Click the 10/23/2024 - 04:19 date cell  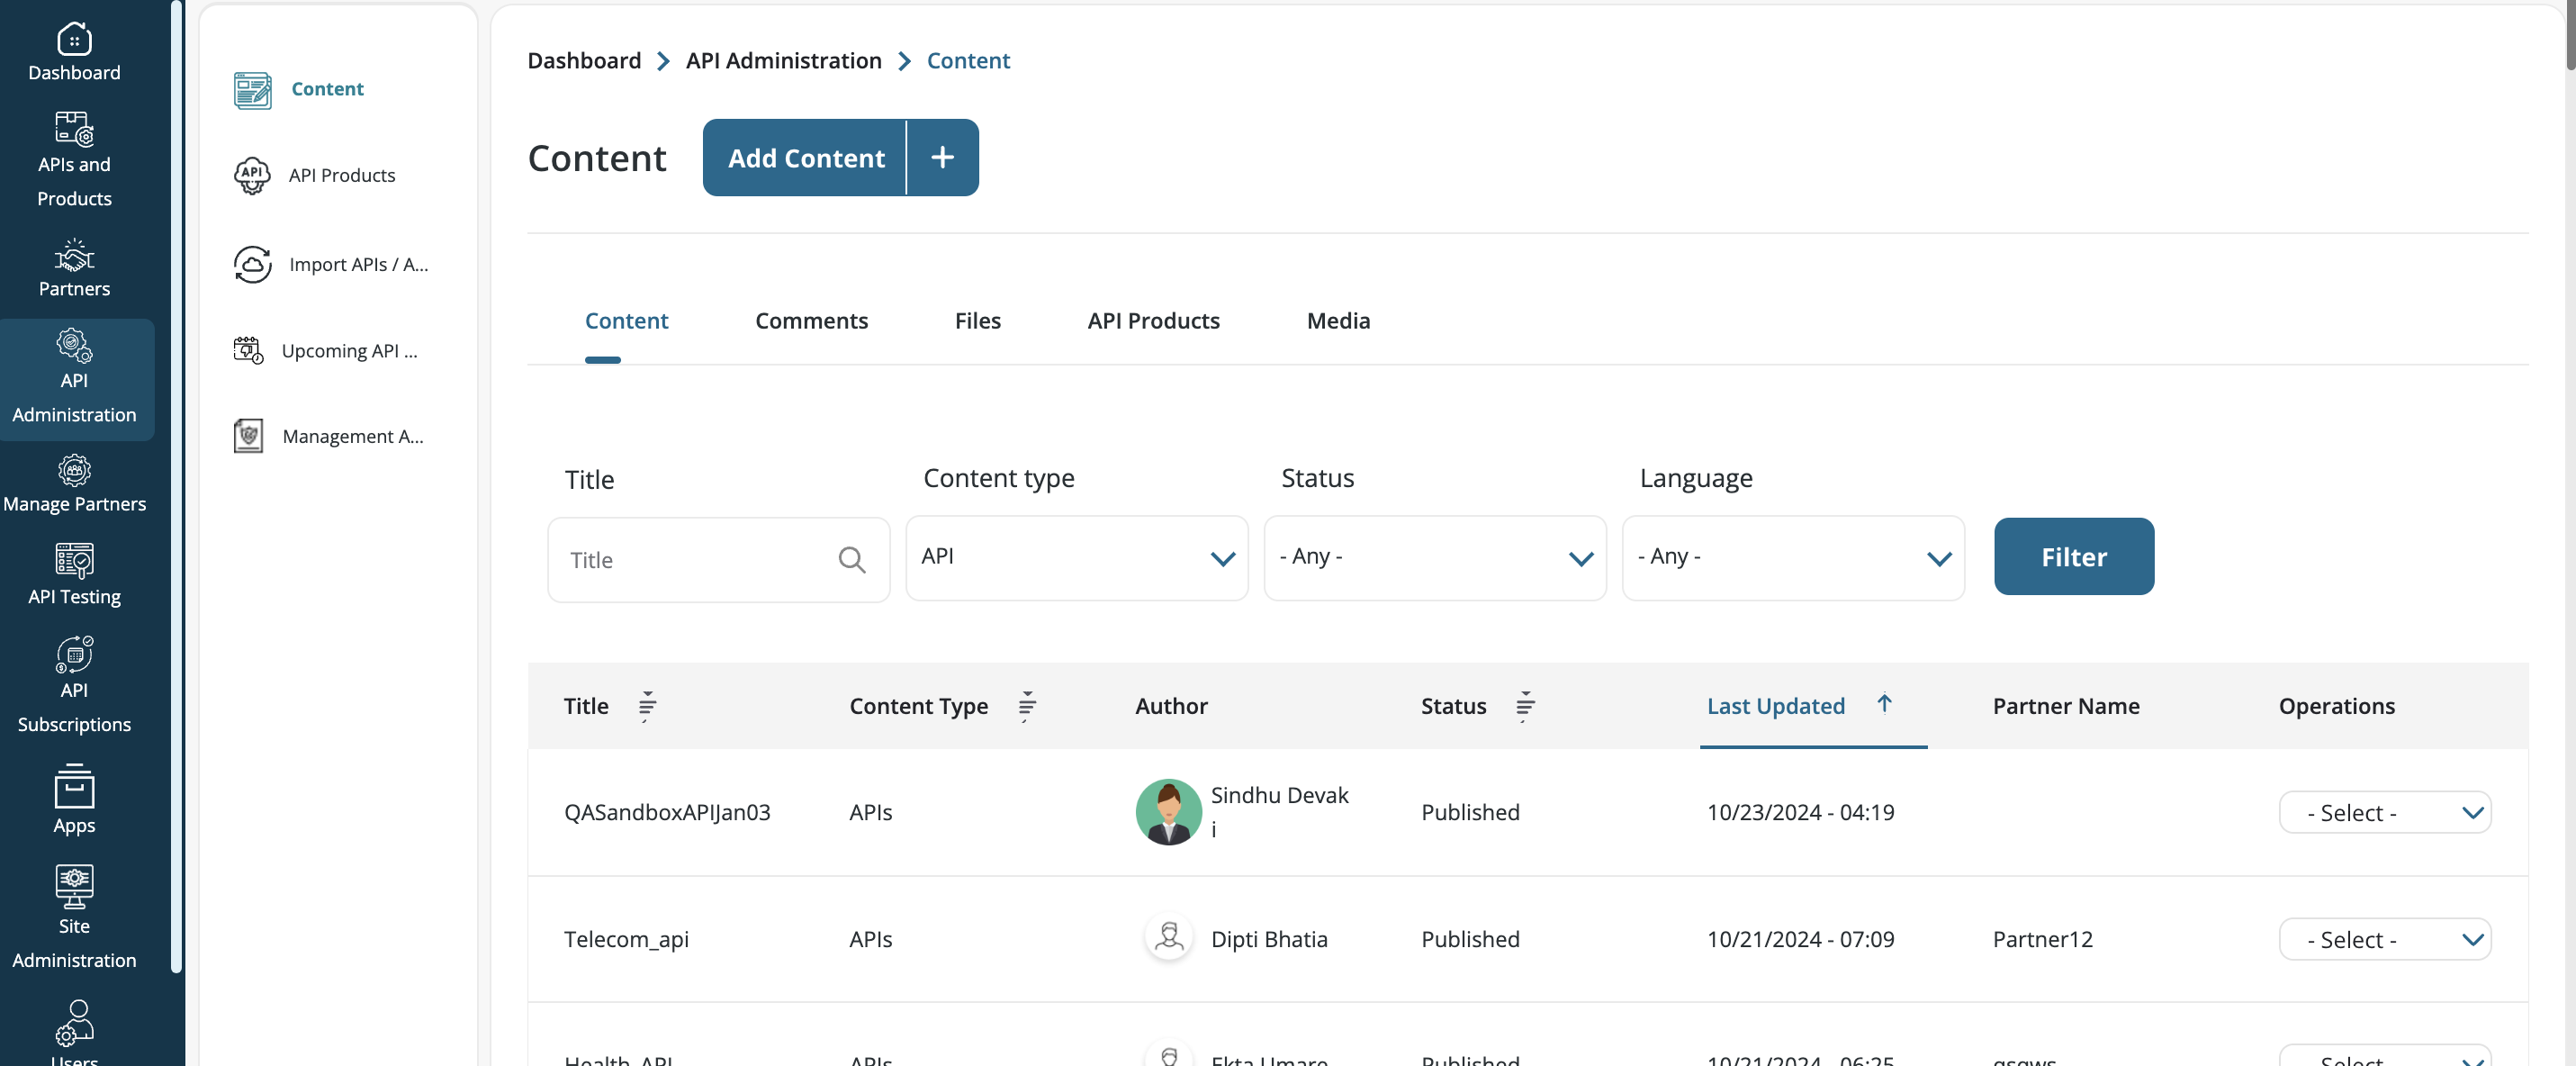[1800, 812]
